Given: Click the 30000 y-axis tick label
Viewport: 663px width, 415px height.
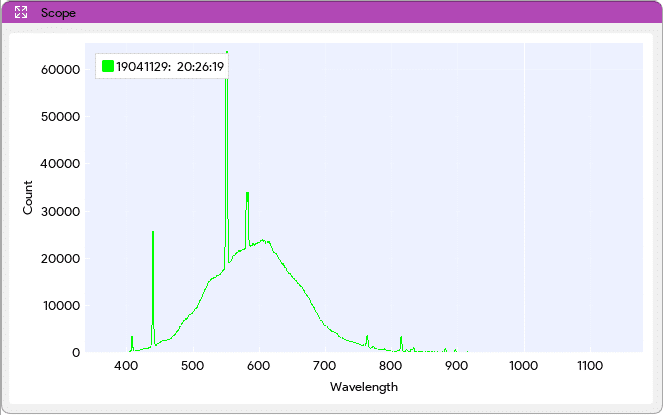Looking at the screenshot, I should (59, 211).
